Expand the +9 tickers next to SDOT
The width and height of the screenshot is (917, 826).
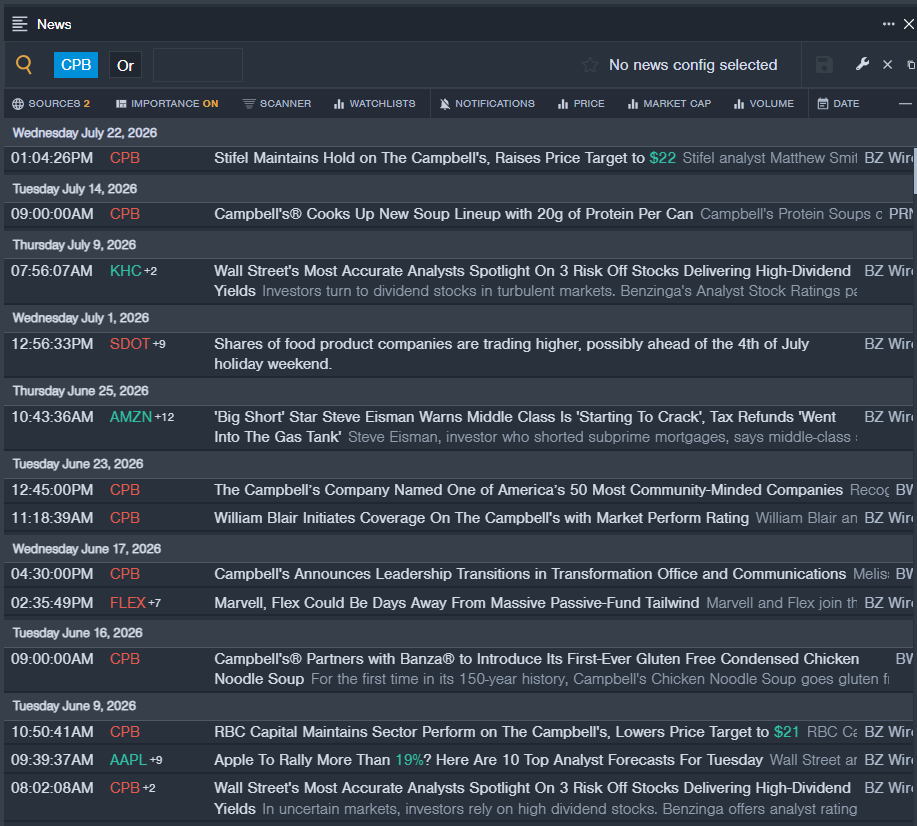coord(159,344)
